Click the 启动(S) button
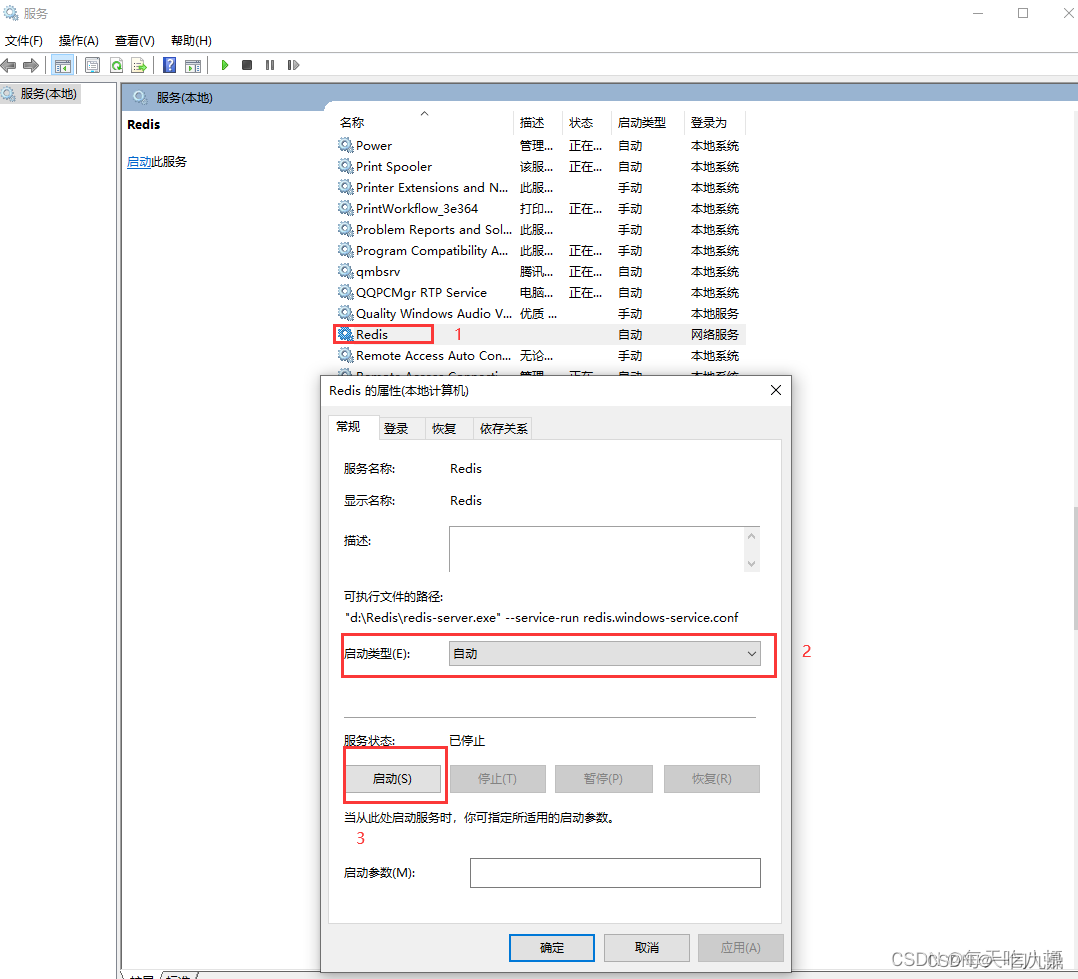This screenshot has height=979, width=1078. coord(392,779)
